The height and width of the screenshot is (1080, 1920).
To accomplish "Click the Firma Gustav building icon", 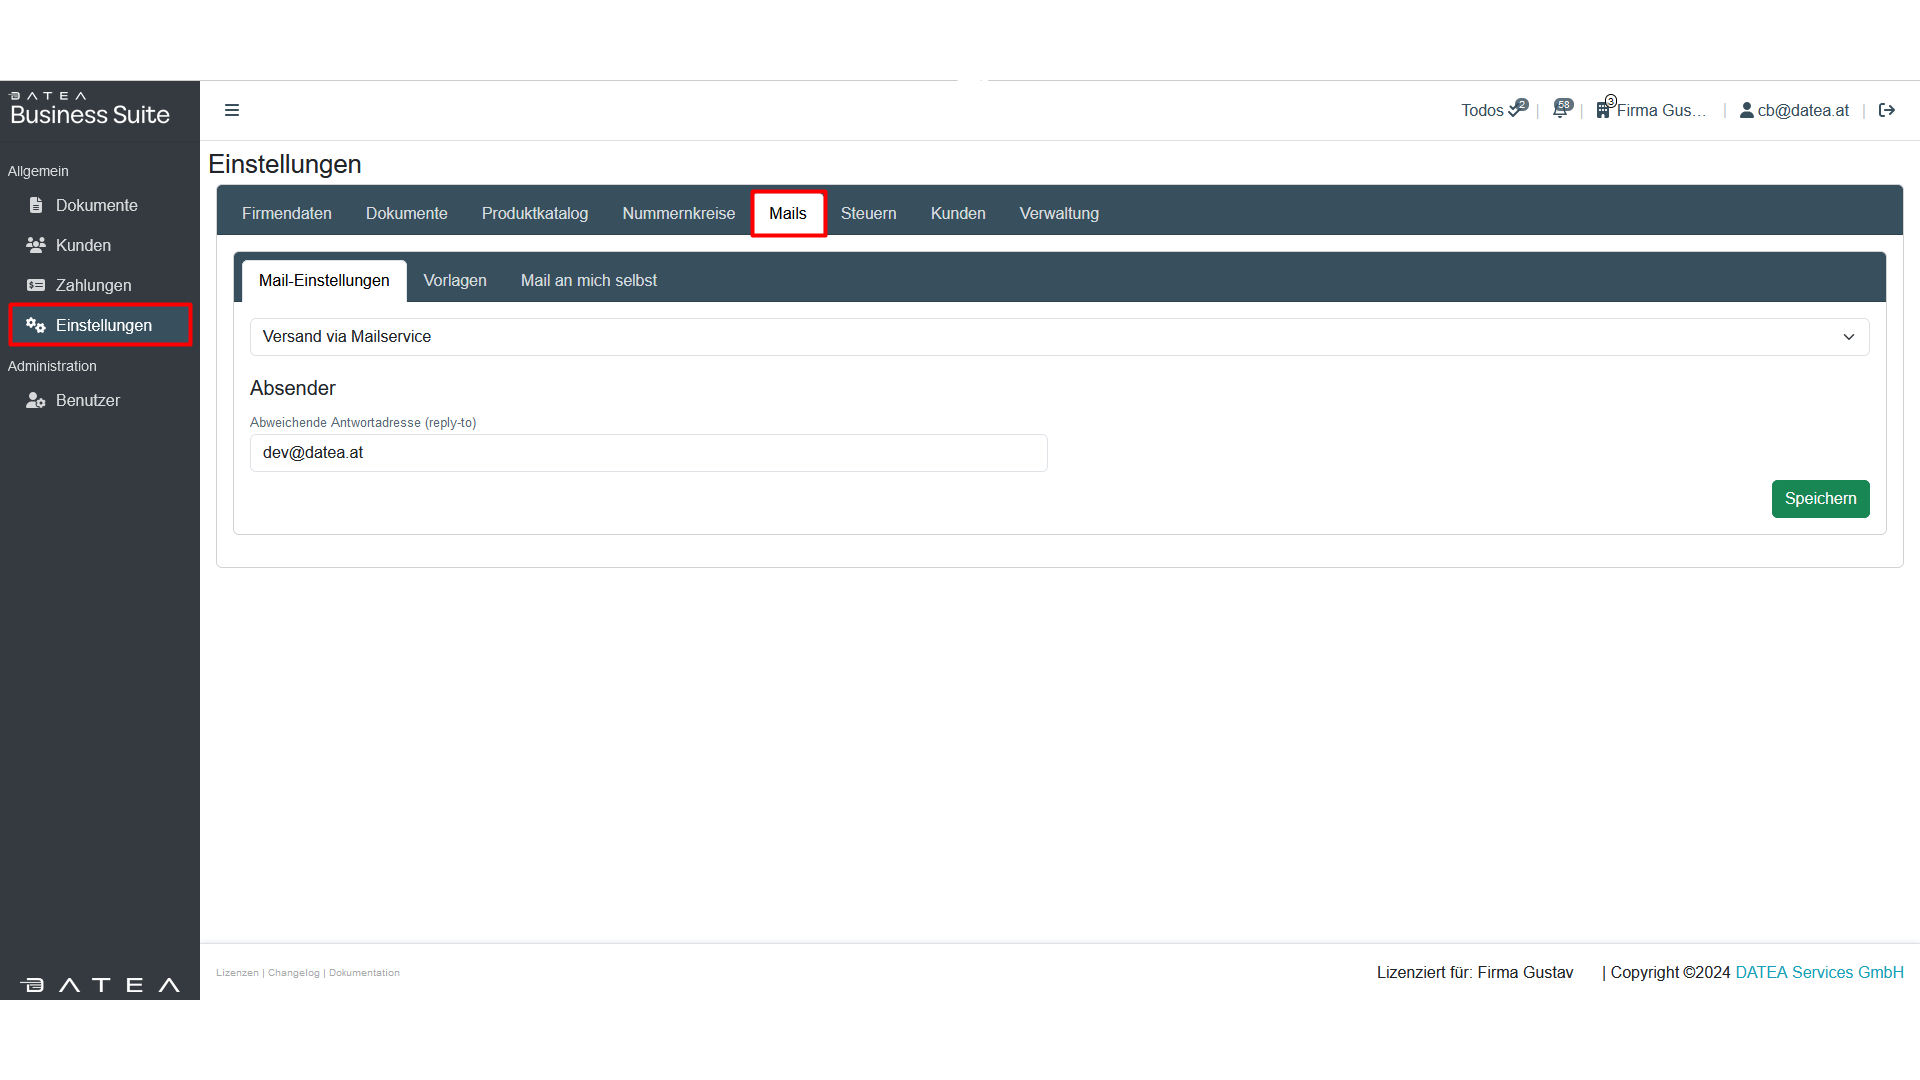I will pos(1604,109).
